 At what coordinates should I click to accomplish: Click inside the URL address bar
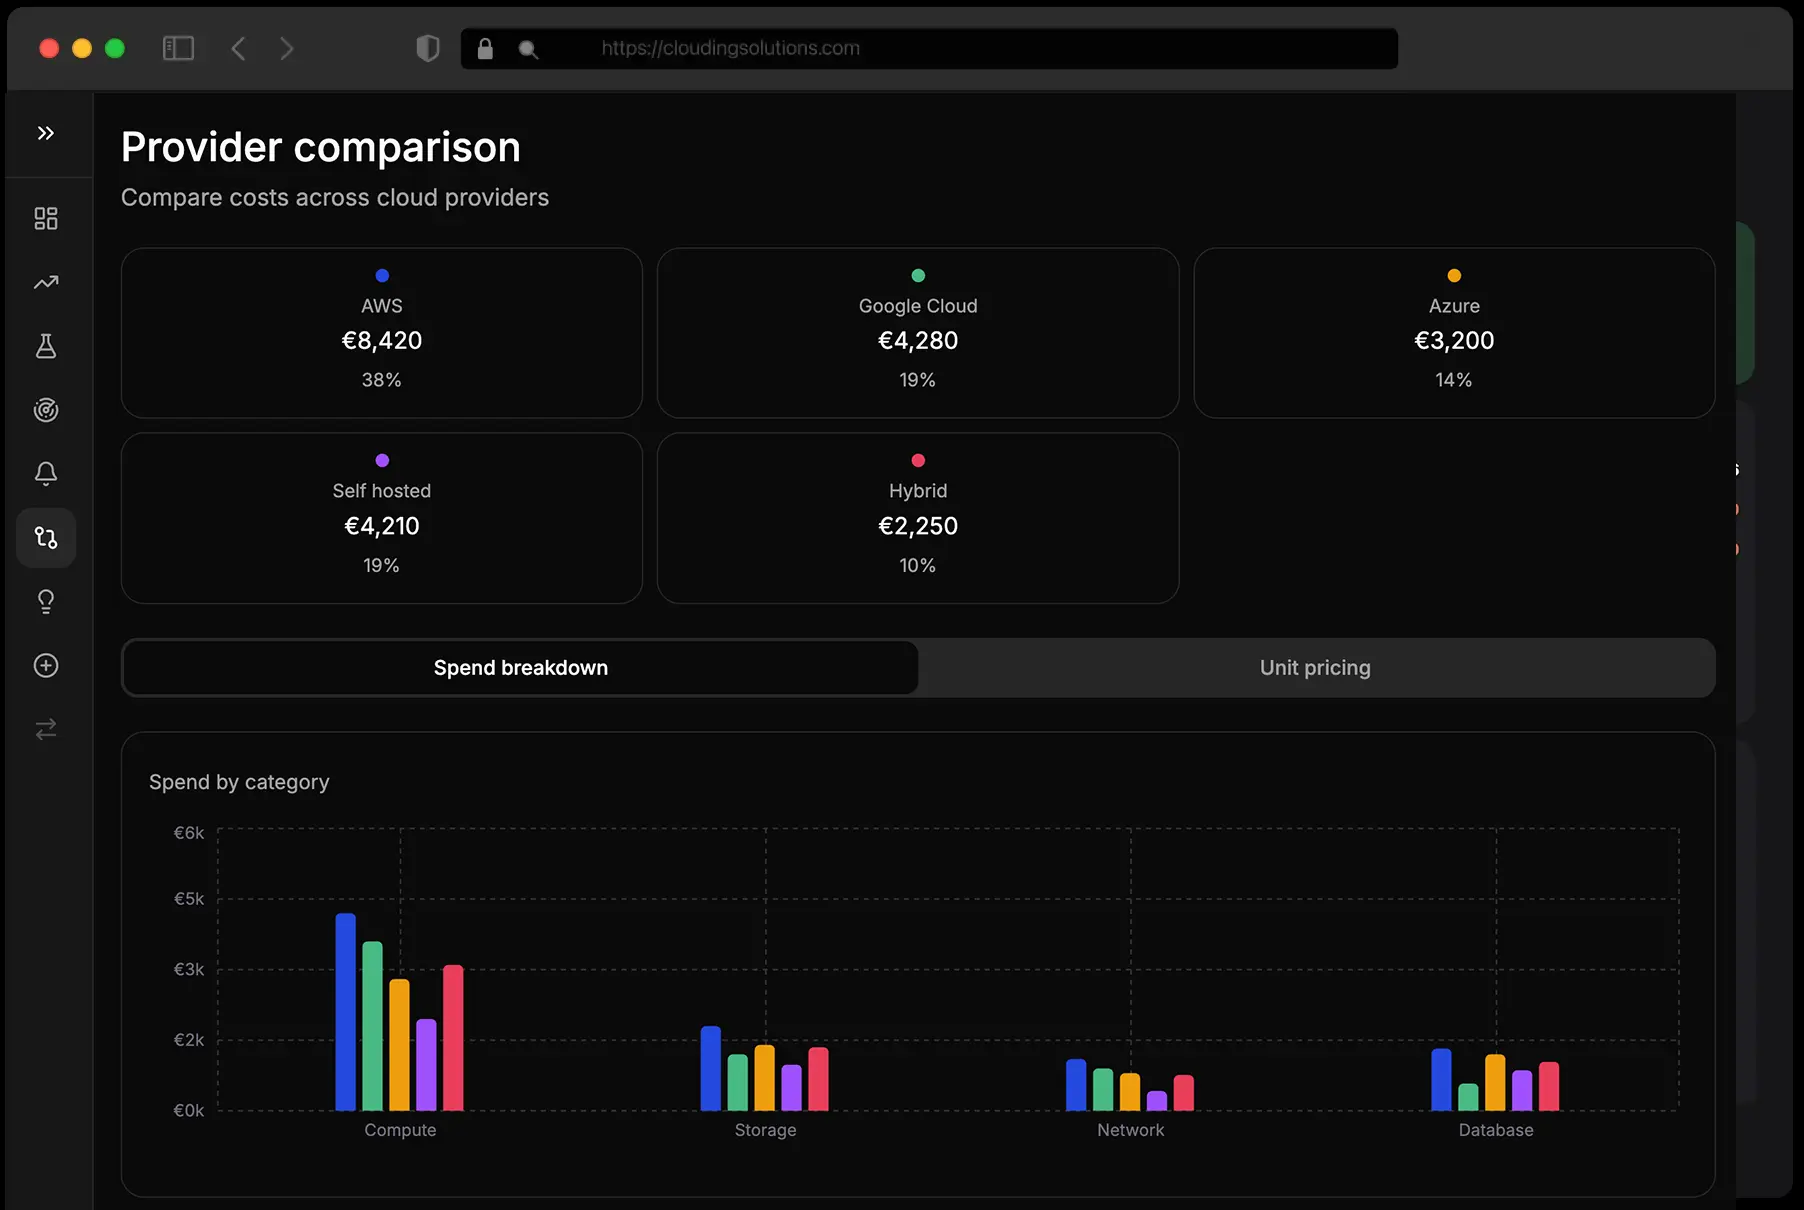(x=928, y=48)
